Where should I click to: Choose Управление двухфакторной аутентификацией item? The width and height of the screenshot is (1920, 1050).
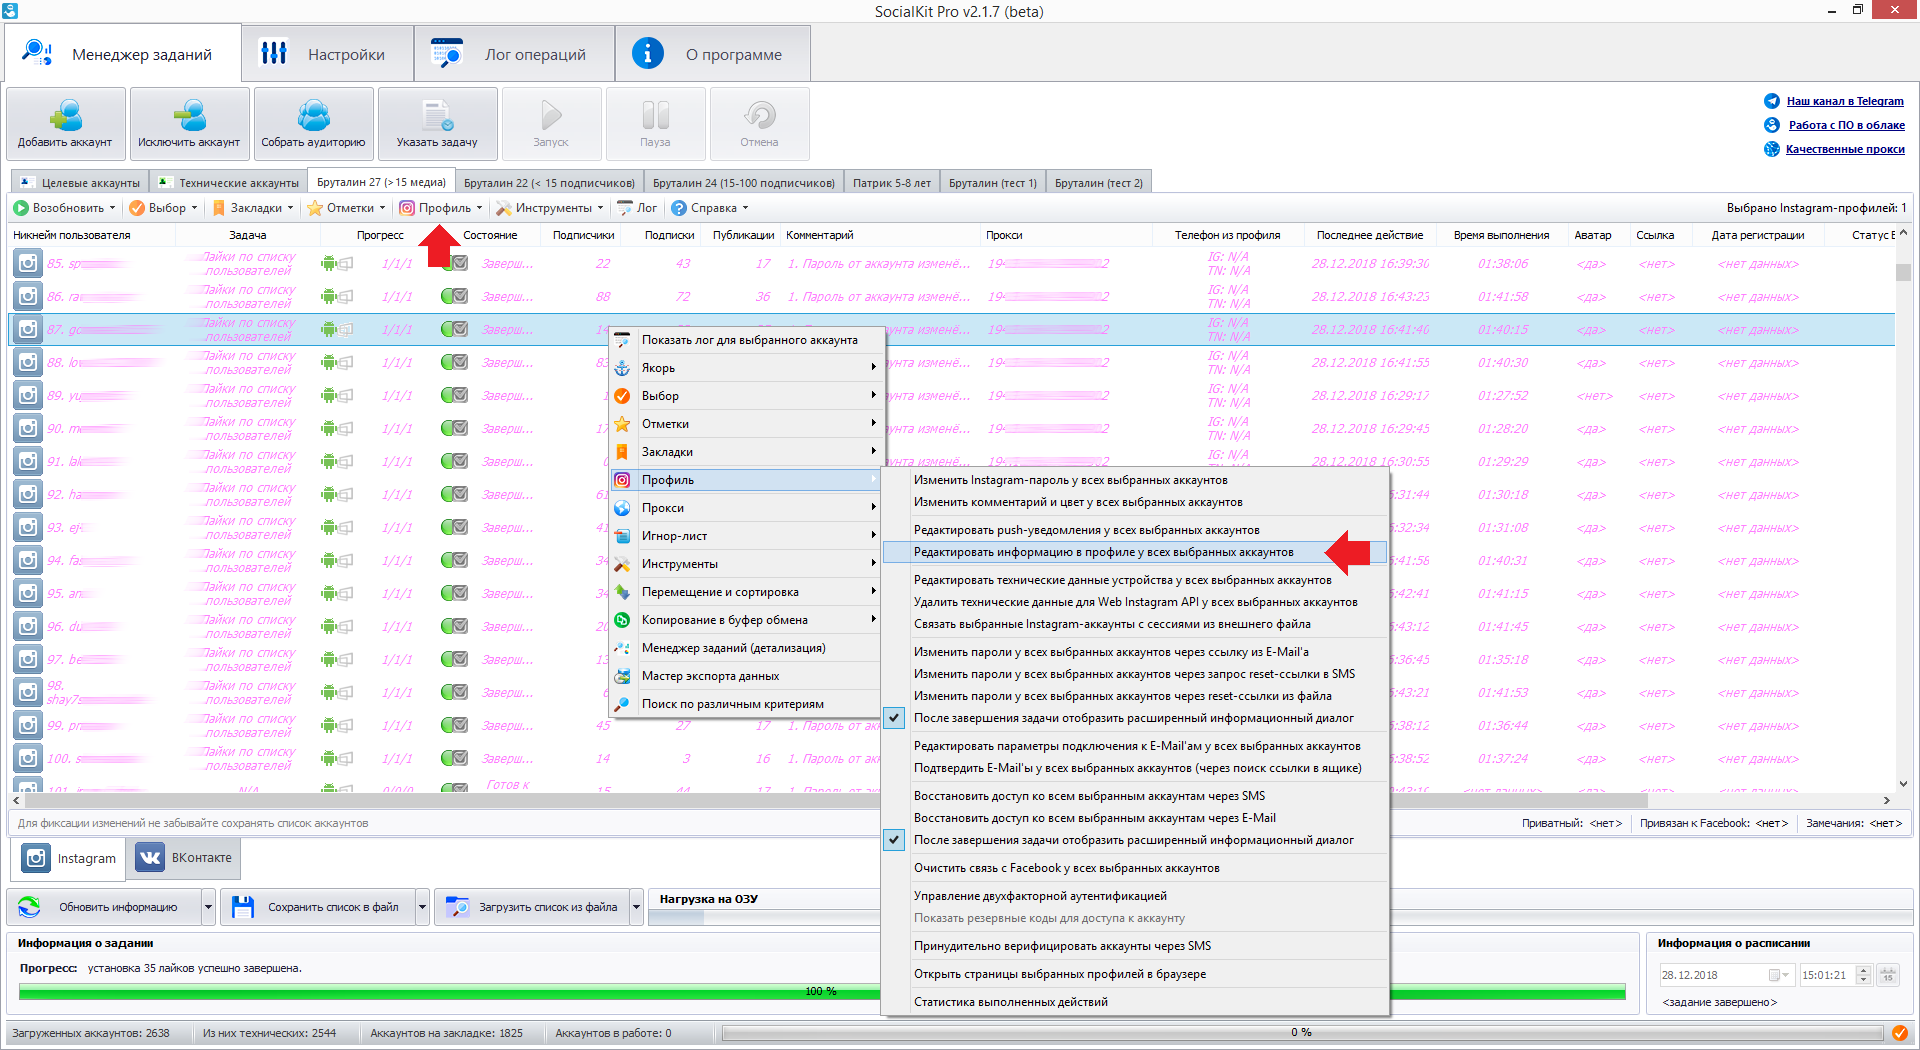[1135, 896]
